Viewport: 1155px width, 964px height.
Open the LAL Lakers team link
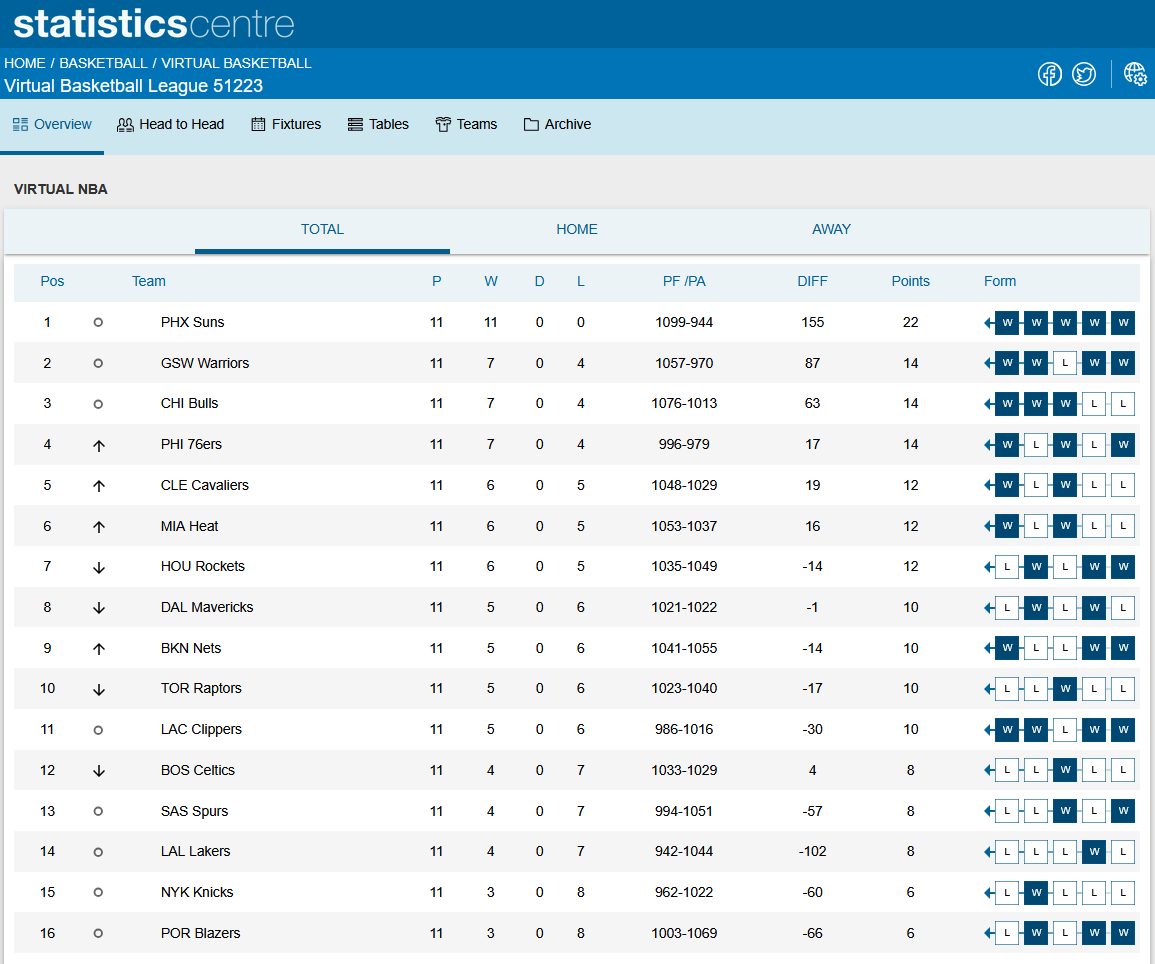[195, 852]
